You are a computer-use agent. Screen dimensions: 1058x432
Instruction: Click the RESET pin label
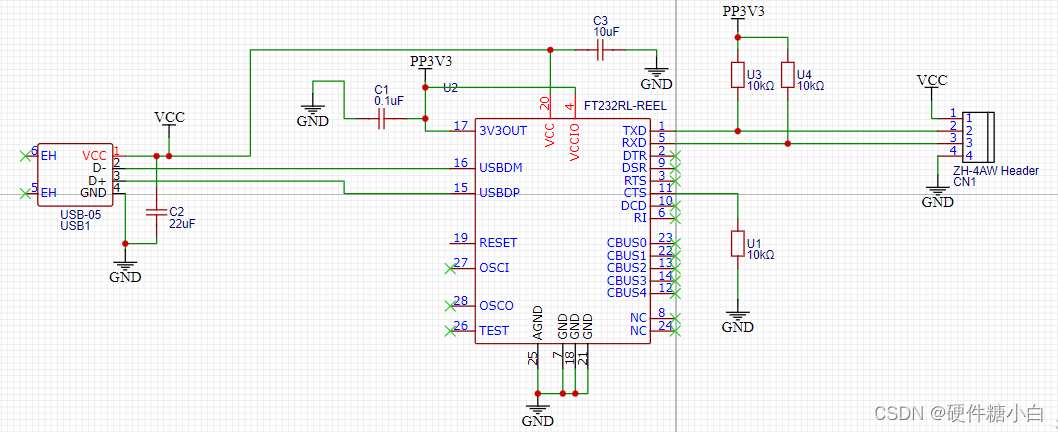[x=498, y=242]
